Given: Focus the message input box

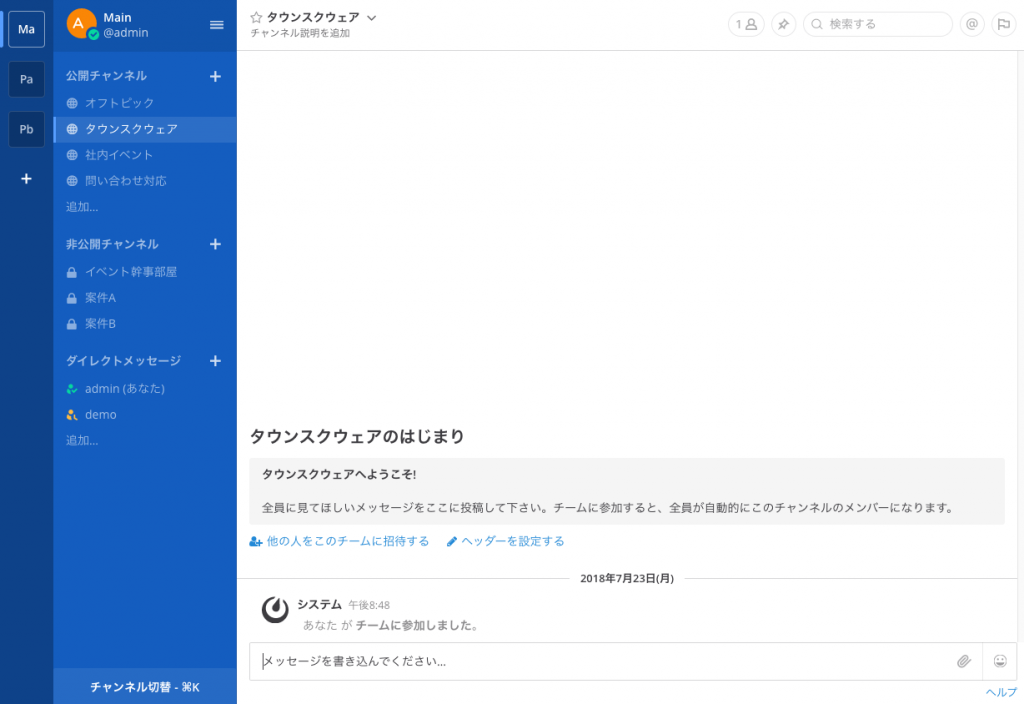Looking at the screenshot, I should pos(600,661).
